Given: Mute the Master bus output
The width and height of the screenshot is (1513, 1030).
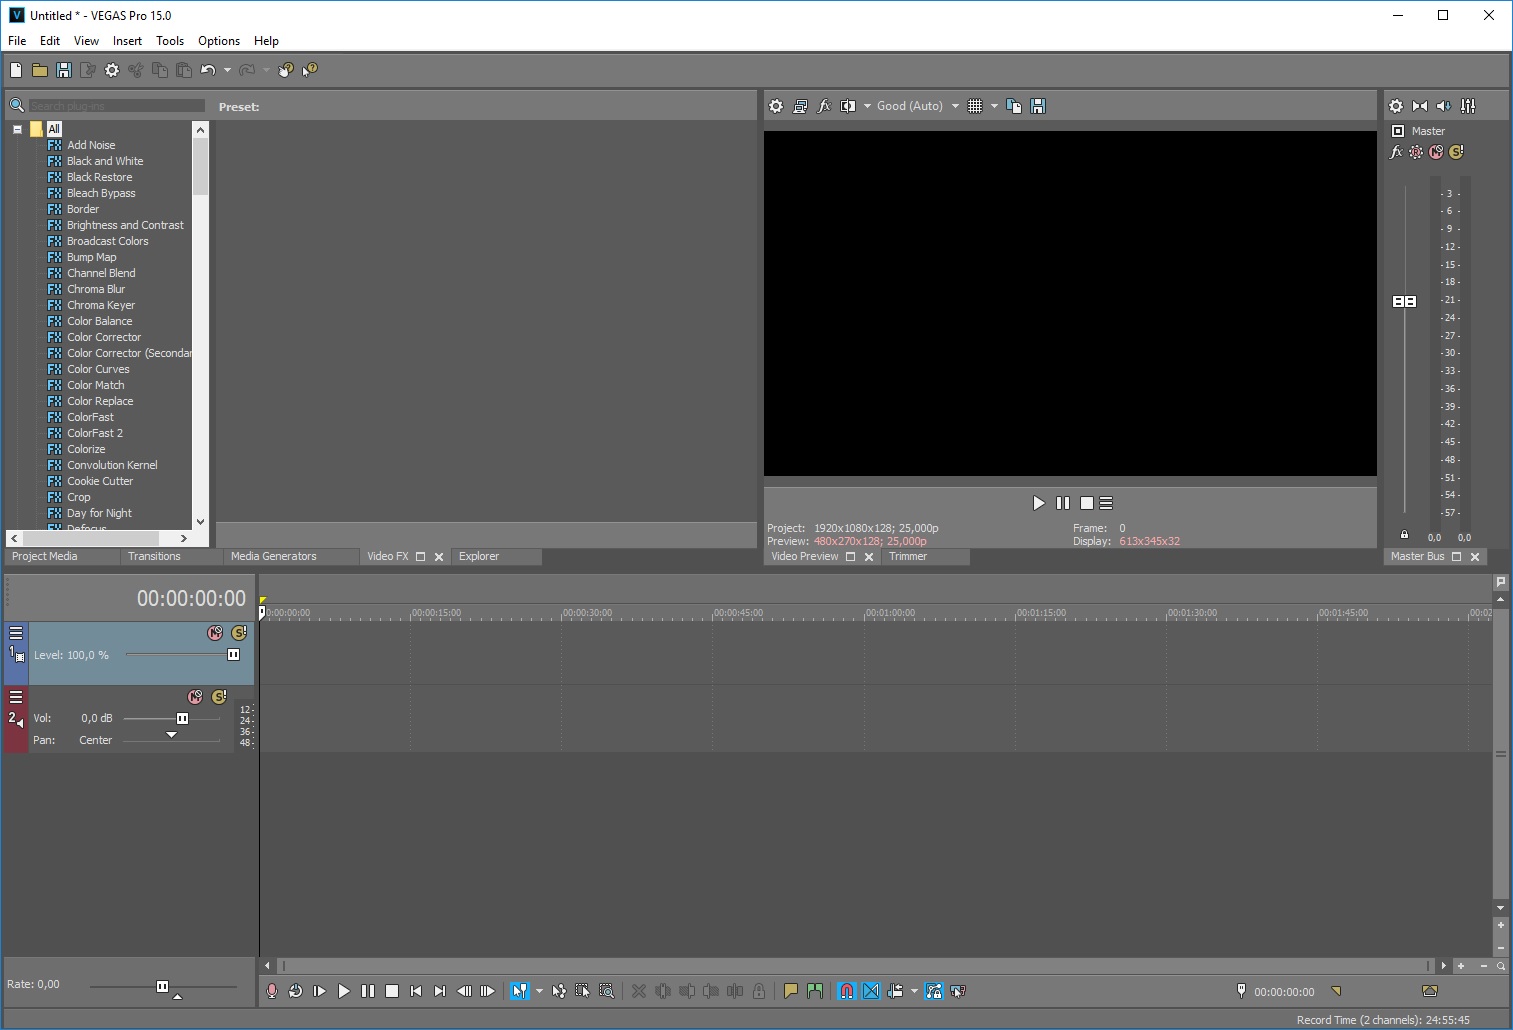Looking at the screenshot, I should point(1437,152).
